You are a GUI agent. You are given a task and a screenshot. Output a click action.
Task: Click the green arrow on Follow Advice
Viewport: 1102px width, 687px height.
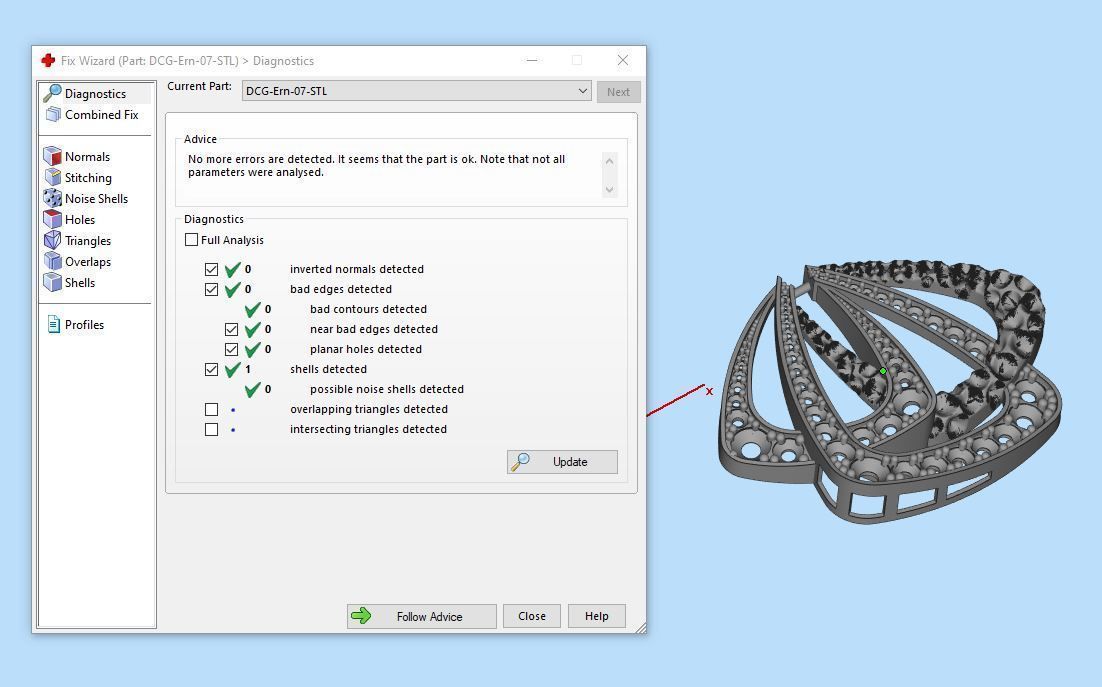(361, 616)
